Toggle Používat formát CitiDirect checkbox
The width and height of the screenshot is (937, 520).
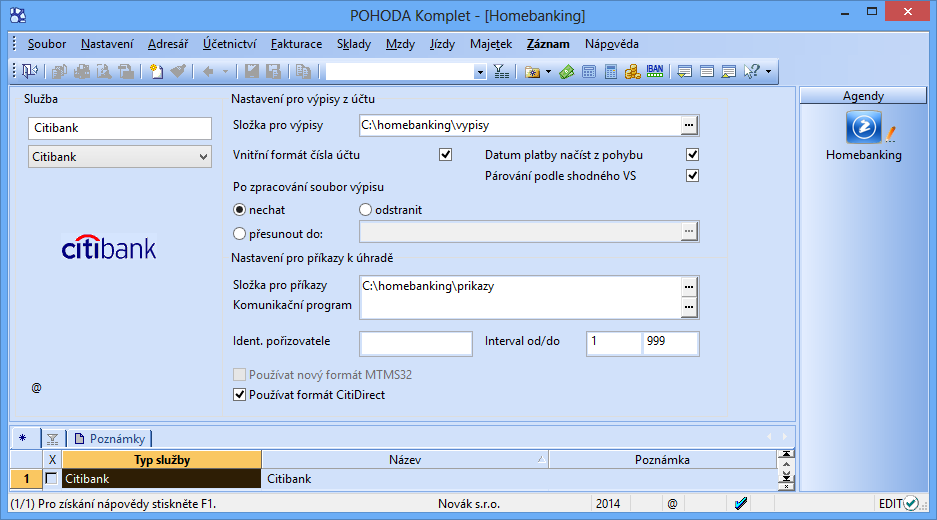point(240,394)
